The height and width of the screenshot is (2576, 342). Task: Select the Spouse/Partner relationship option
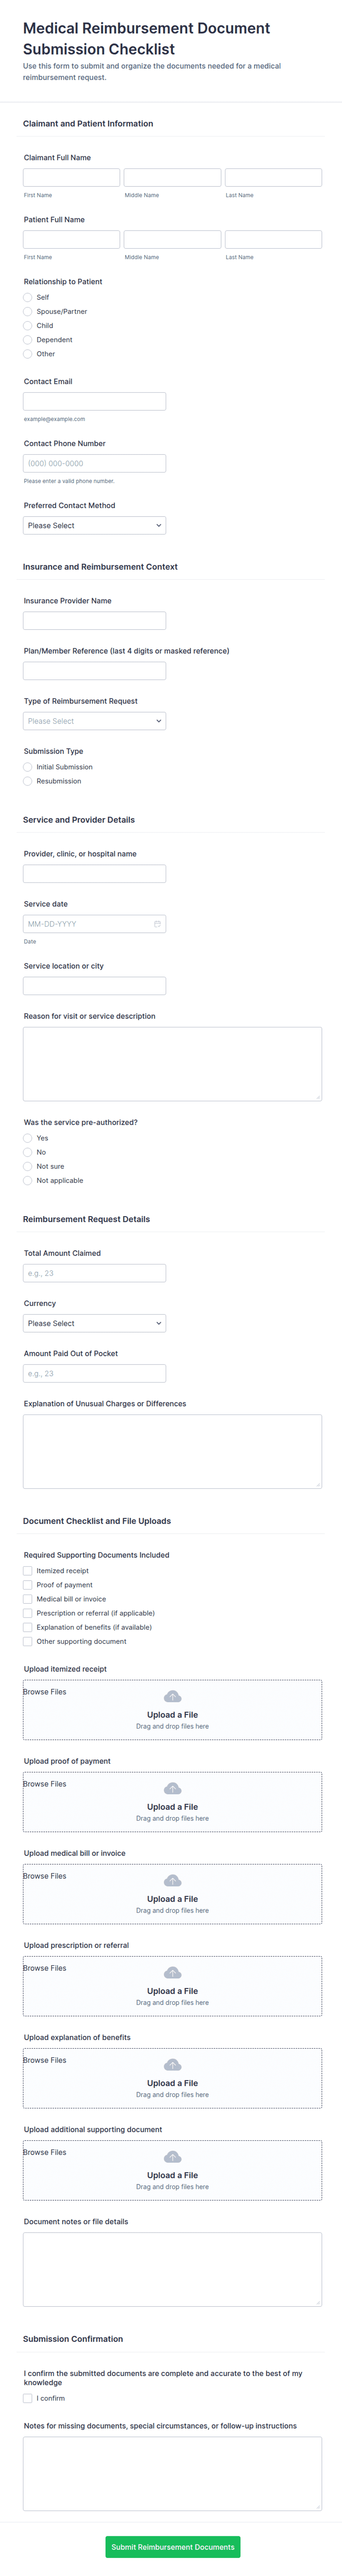point(28,312)
